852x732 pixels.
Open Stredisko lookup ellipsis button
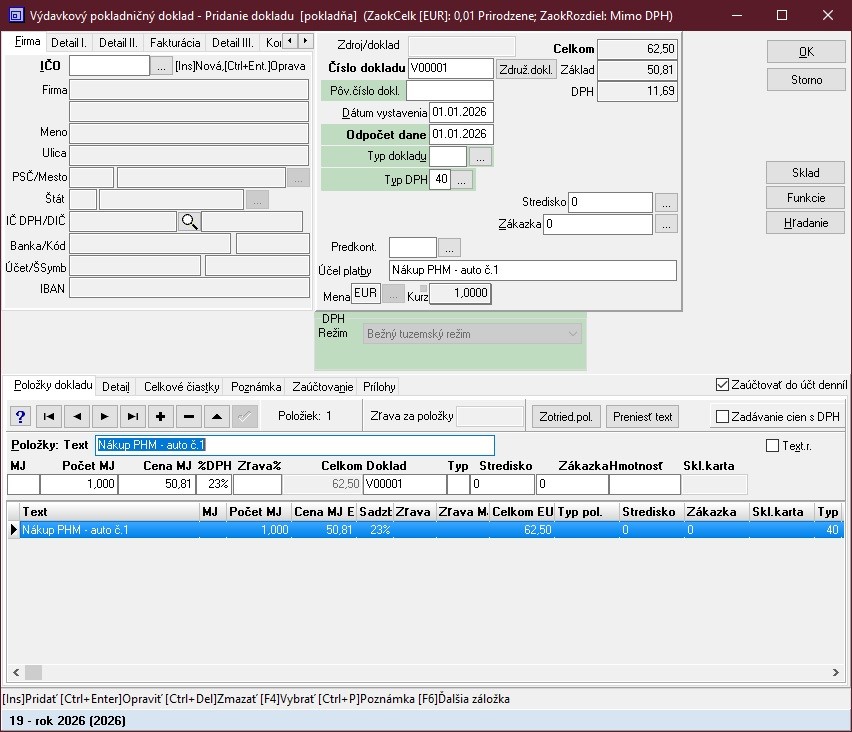[666, 203]
